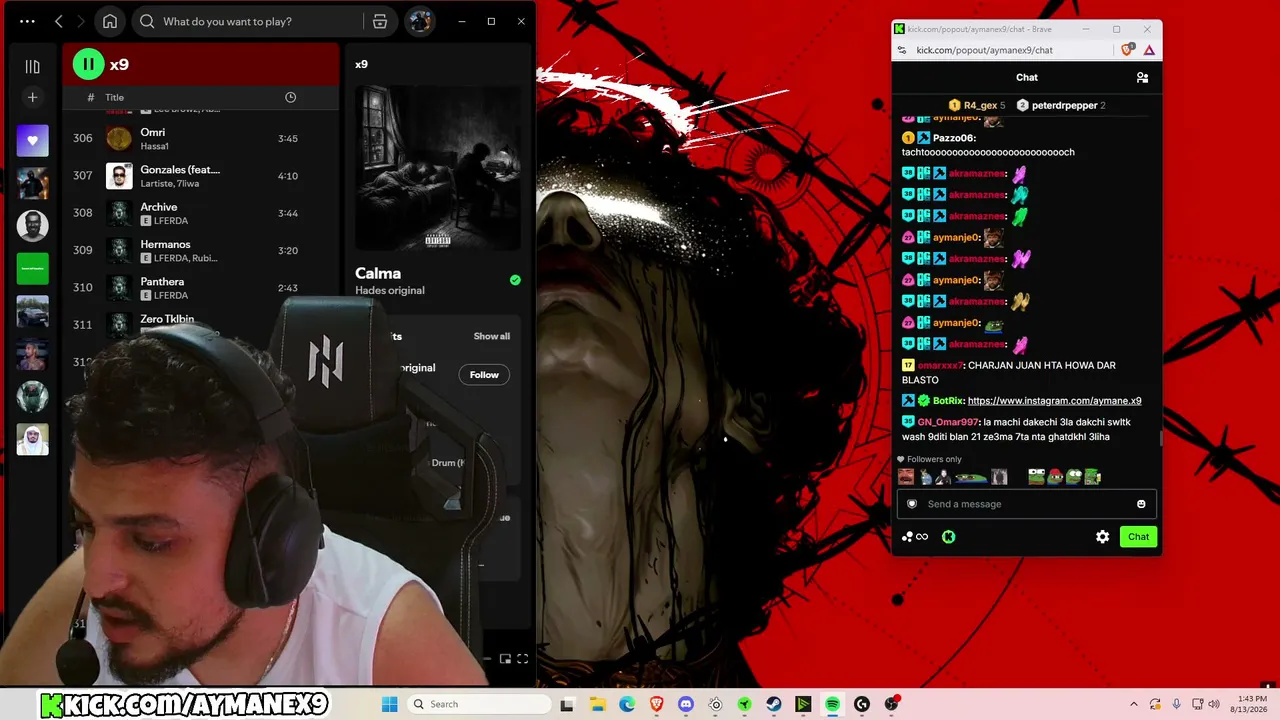Sort tracks by the Title column
The width and height of the screenshot is (1280, 720).
[x=115, y=97]
